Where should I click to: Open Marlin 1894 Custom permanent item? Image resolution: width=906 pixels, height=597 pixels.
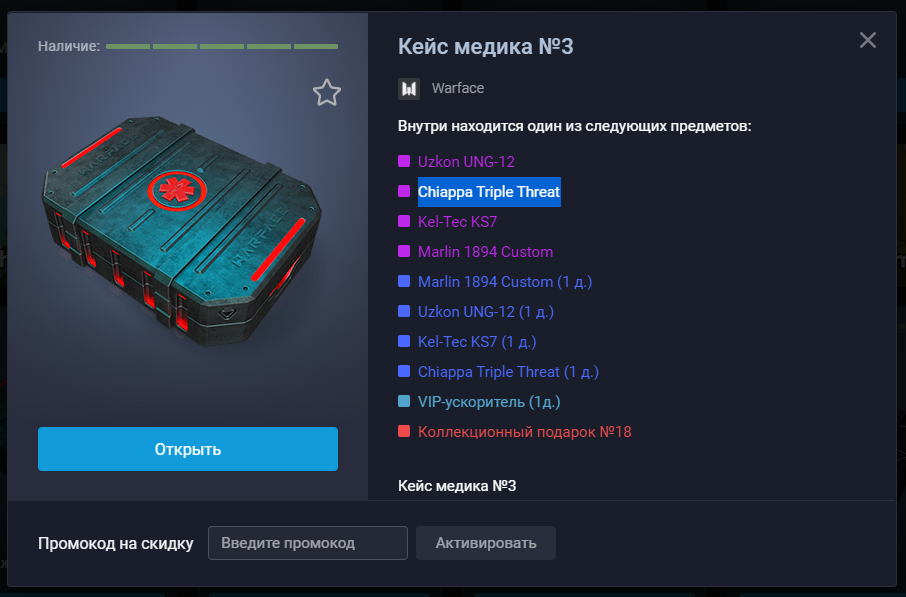(x=485, y=252)
